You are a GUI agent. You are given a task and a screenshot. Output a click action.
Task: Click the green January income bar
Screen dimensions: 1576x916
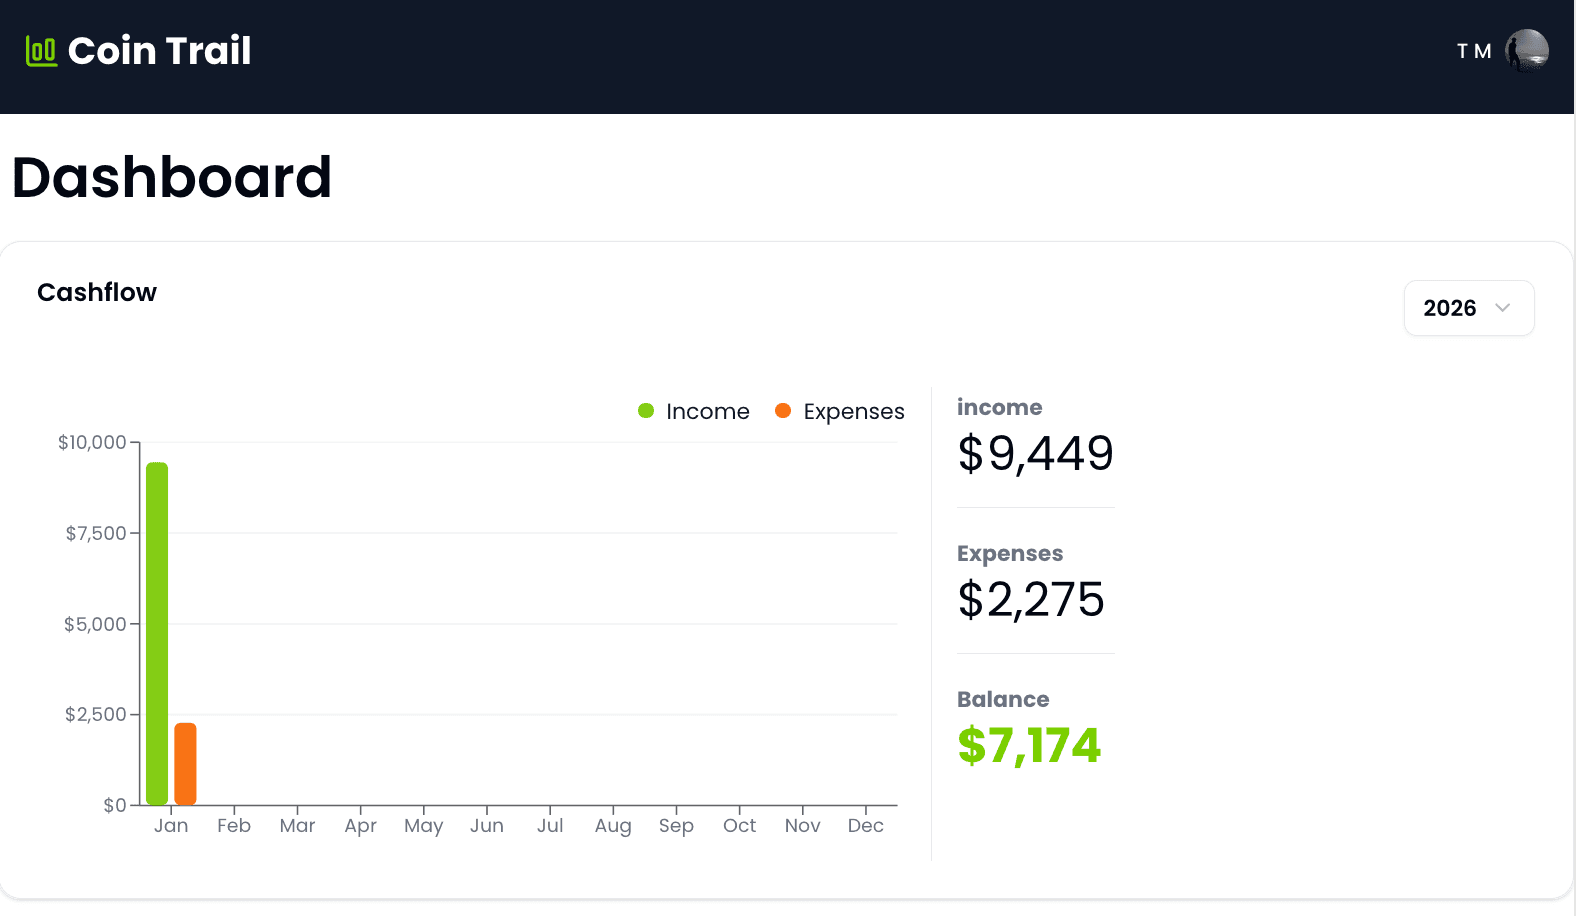pyautogui.click(x=157, y=633)
